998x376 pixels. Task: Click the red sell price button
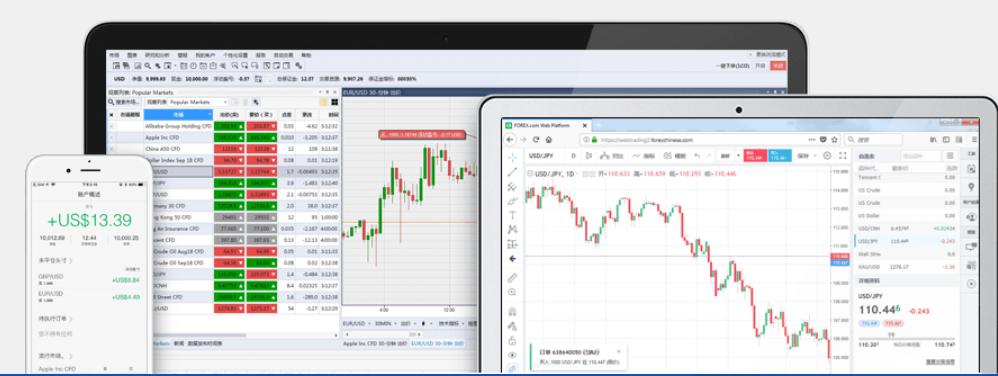[756, 155]
